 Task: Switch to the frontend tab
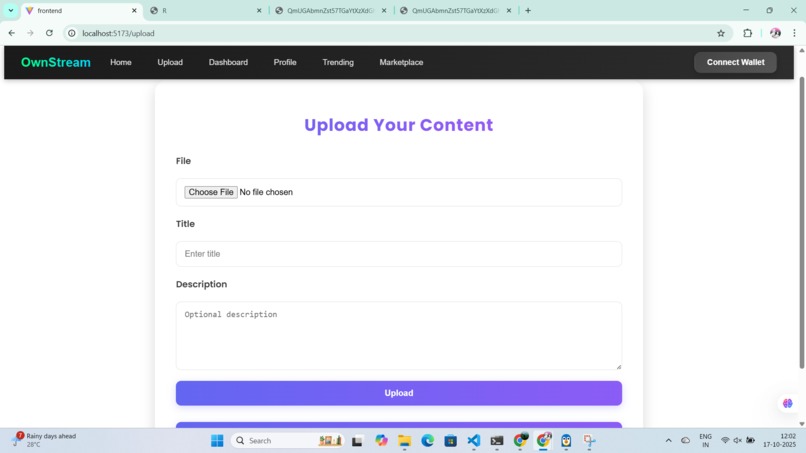pos(81,11)
